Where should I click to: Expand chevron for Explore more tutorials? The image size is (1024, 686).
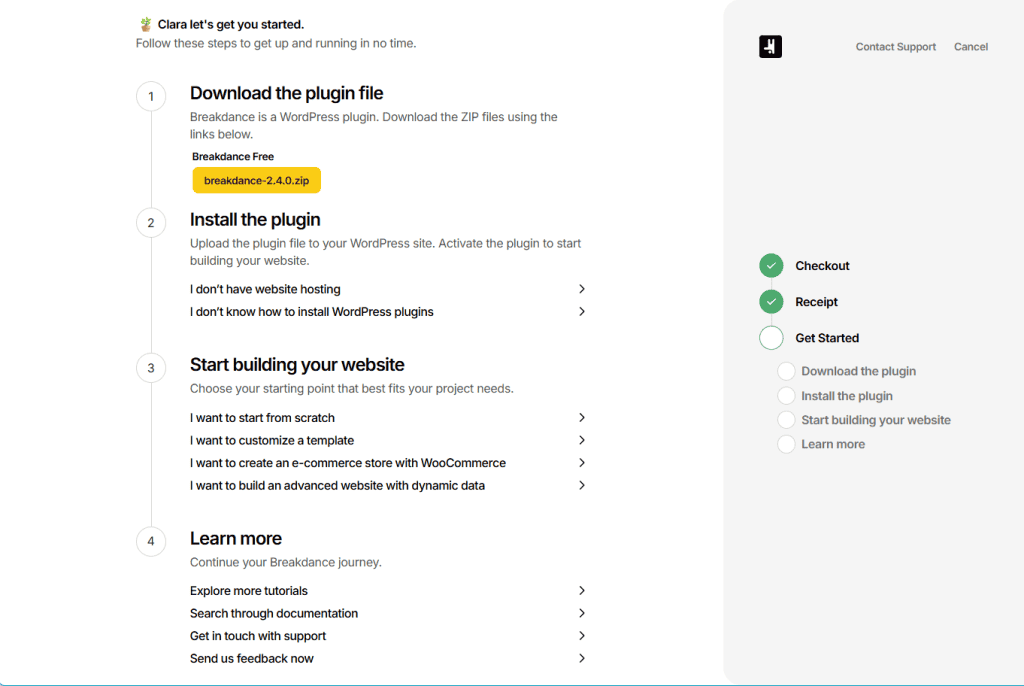[581, 591]
